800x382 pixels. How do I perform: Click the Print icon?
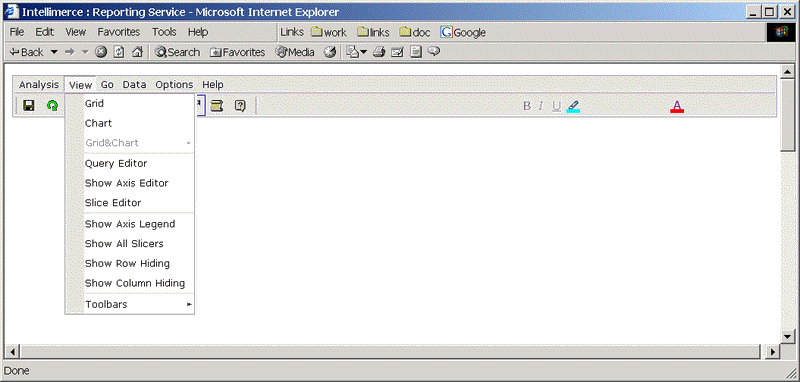[379, 52]
